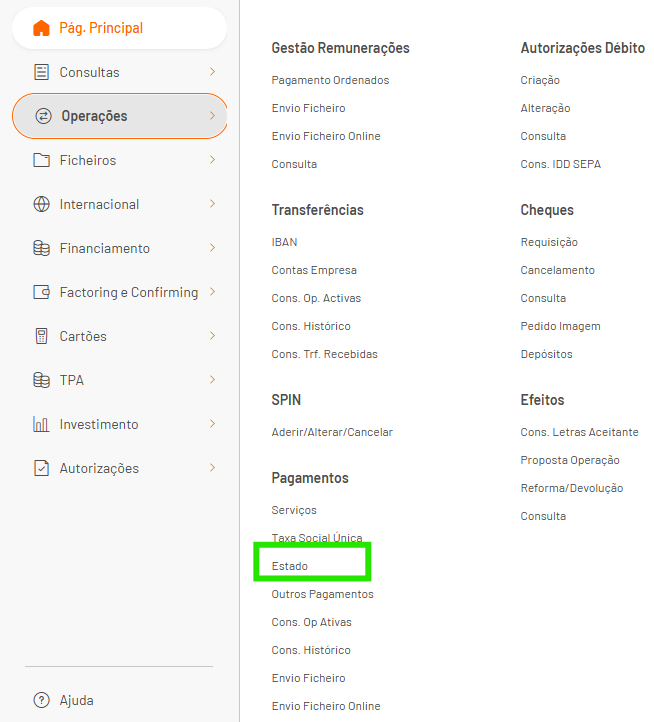Open the Pág. Principal menu item
Viewport: 654px width, 722px height.
(101, 28)
